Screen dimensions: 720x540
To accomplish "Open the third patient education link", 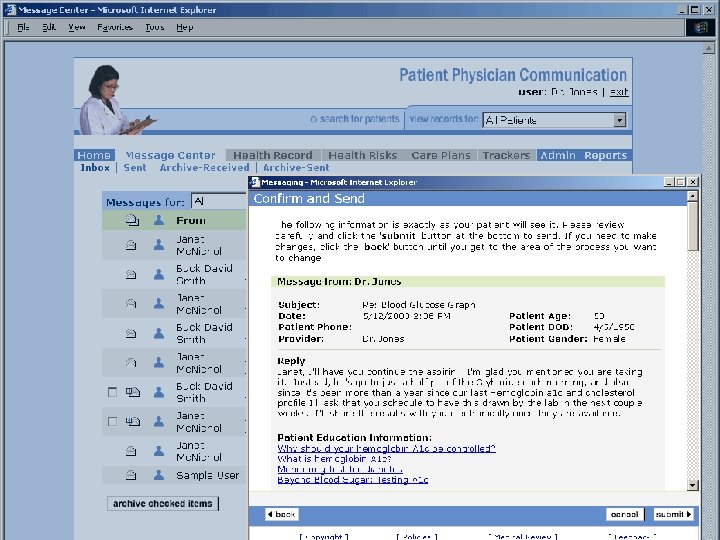I will 340,469.
